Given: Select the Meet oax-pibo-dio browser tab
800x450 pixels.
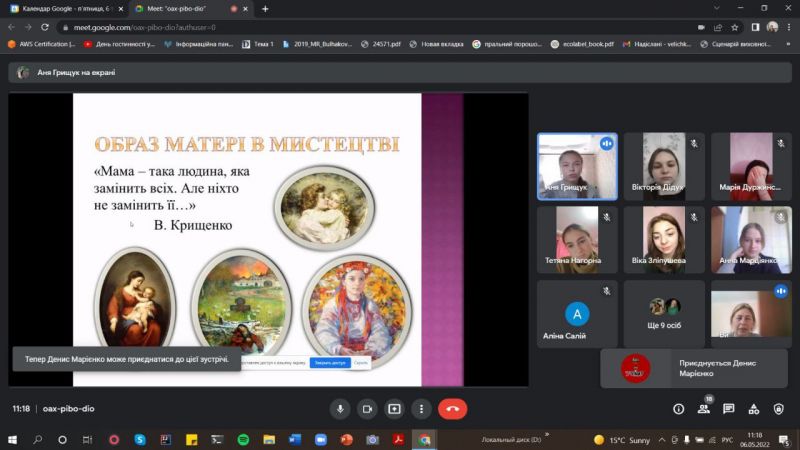Looking at the screenshot, I should (184, 9).
